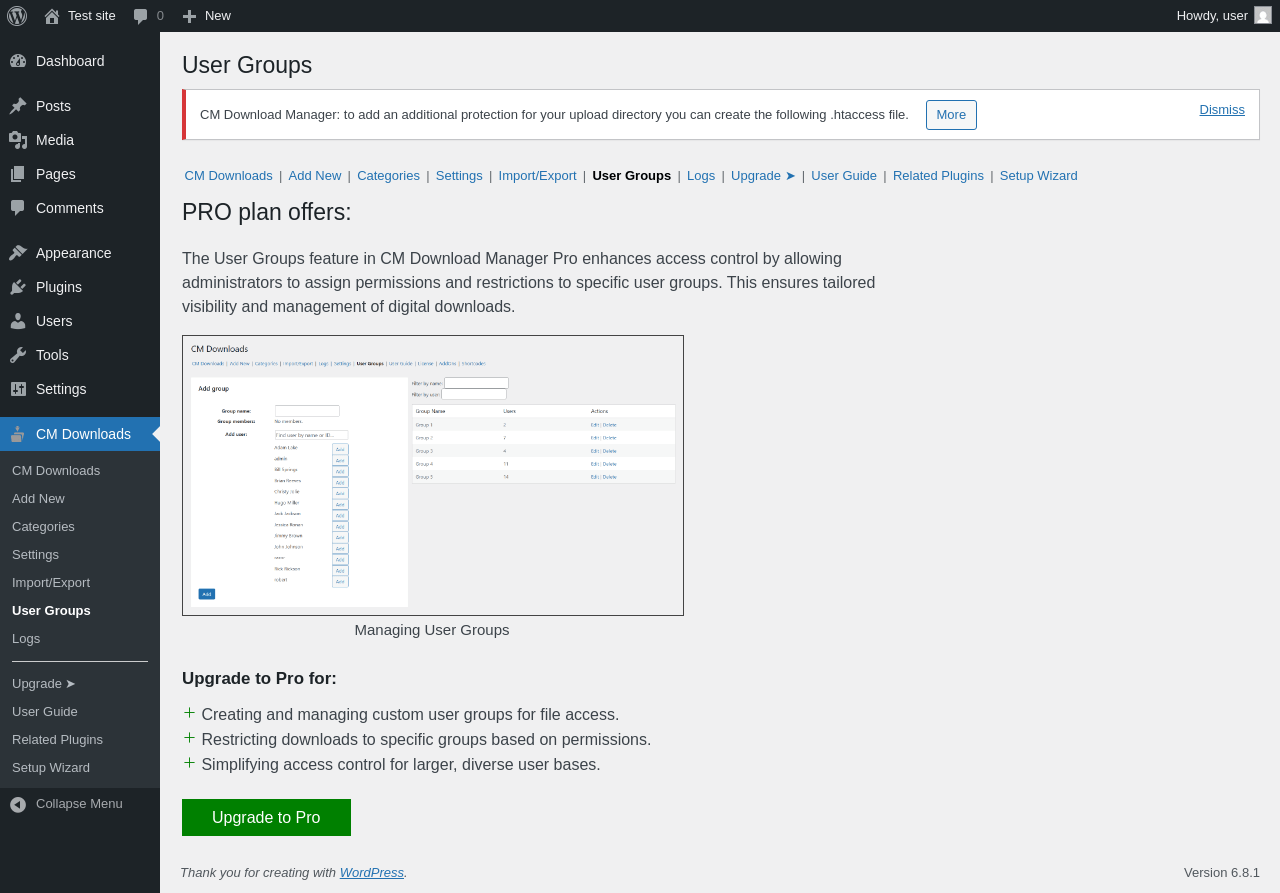
Task: Click the Posts pushpin icon
Action: click(x=18, y=106)
